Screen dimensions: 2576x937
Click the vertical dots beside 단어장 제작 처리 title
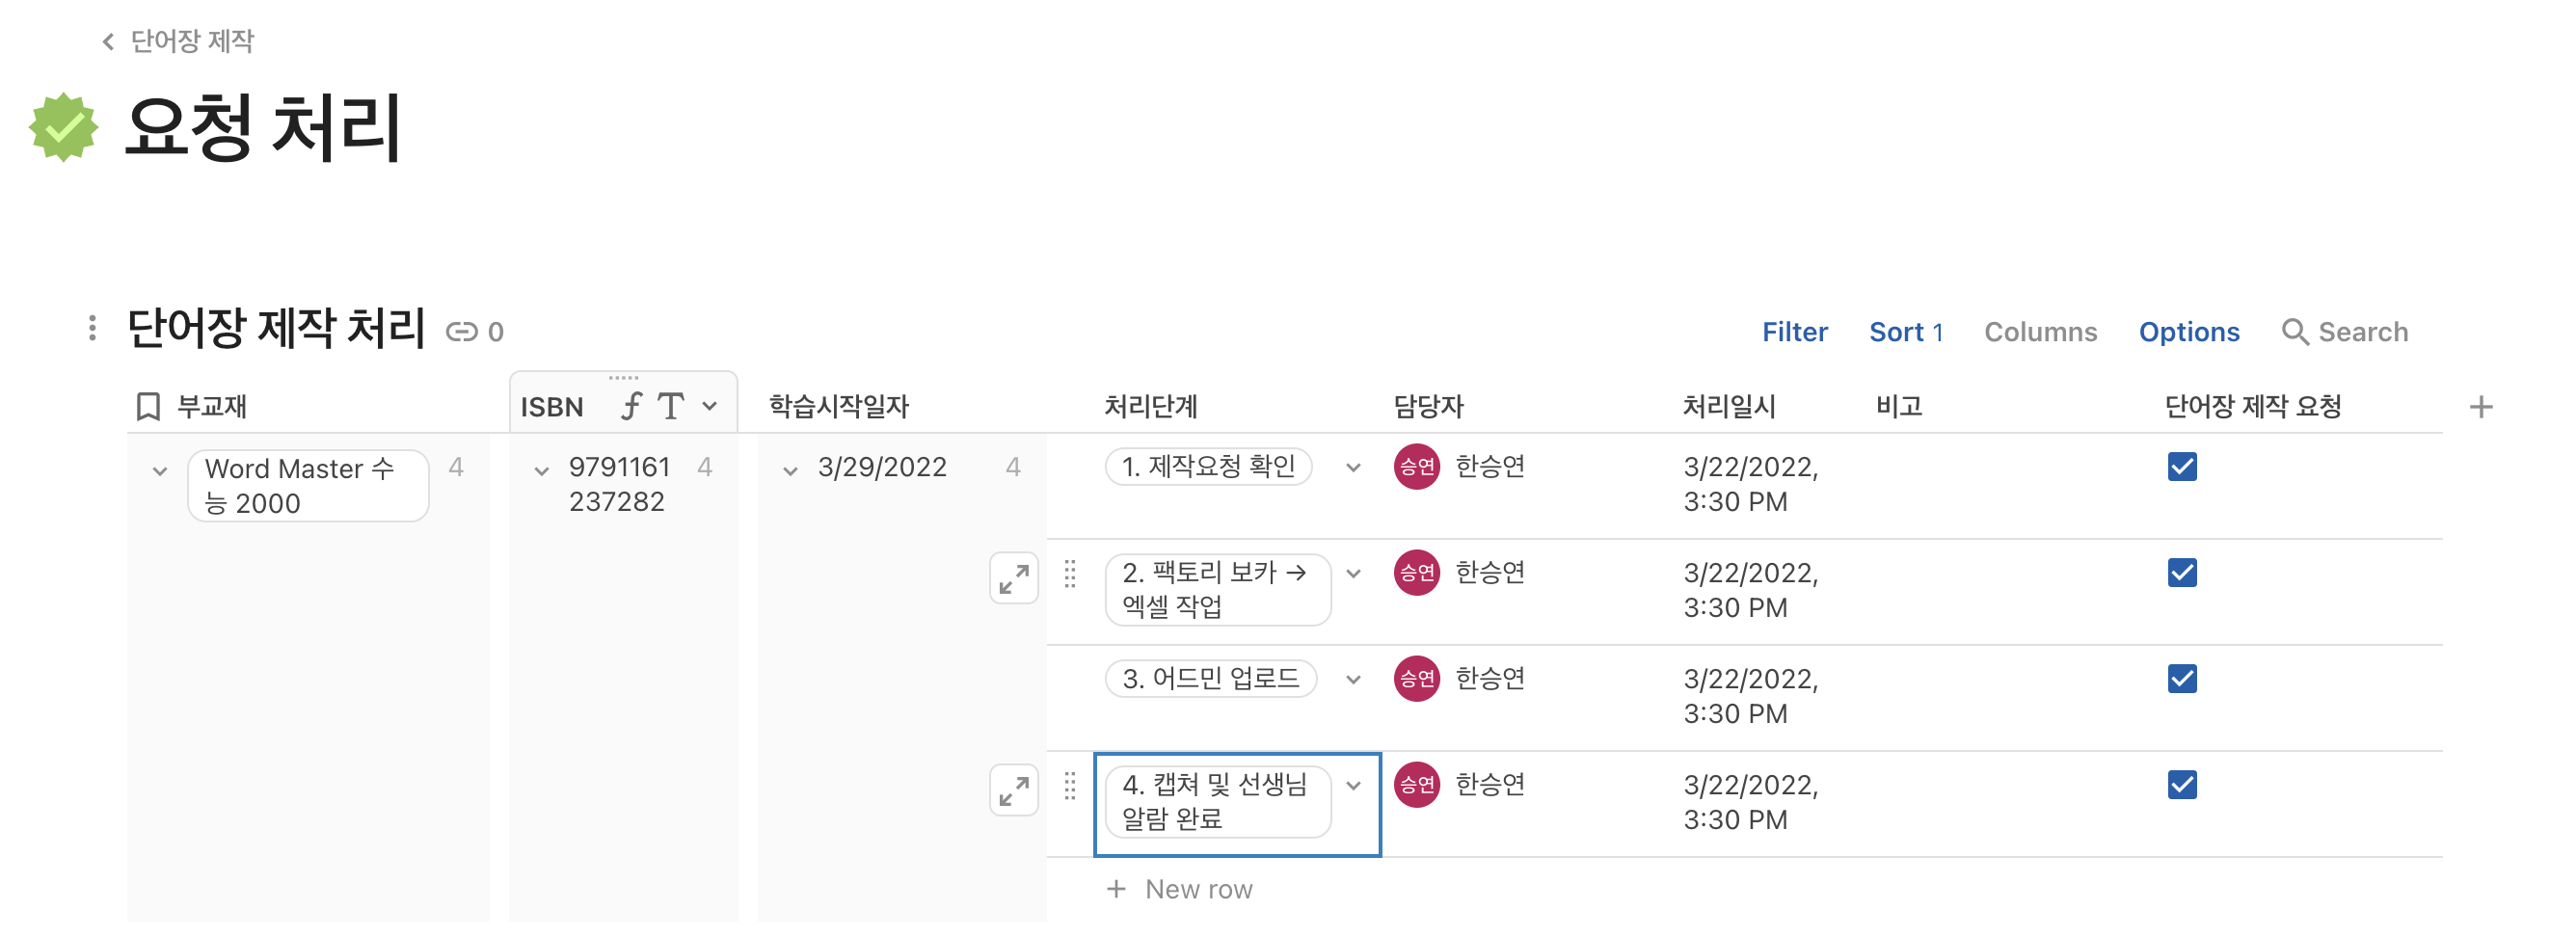point(91,328)
